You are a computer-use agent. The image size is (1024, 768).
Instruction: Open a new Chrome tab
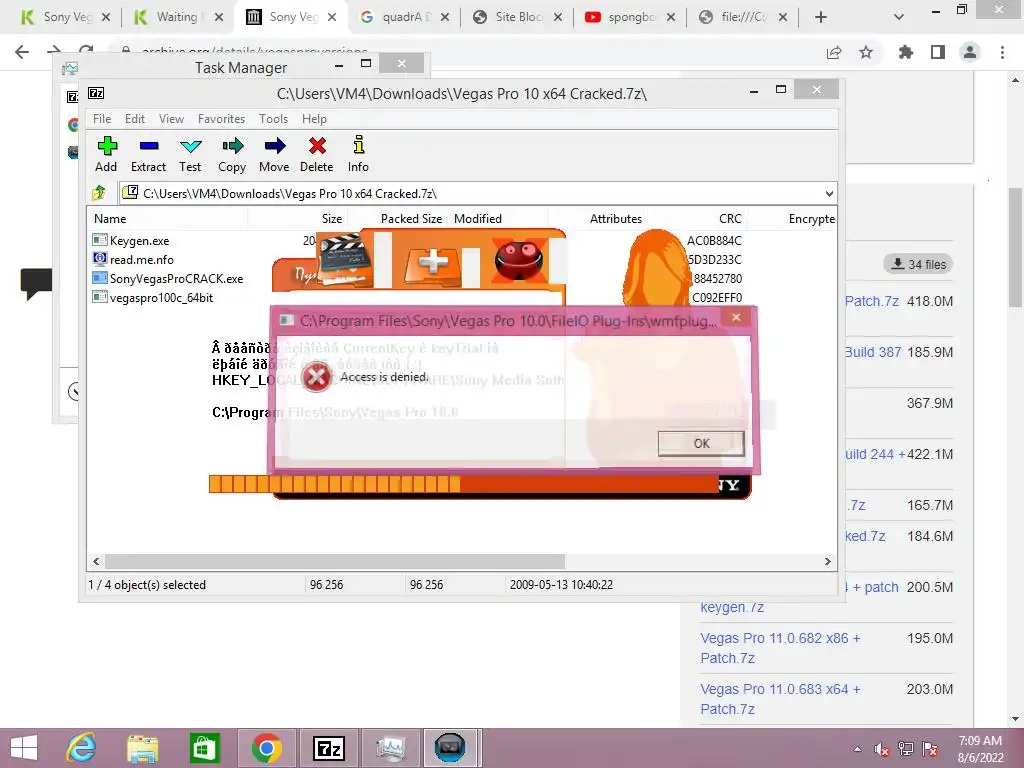point(821,17)
